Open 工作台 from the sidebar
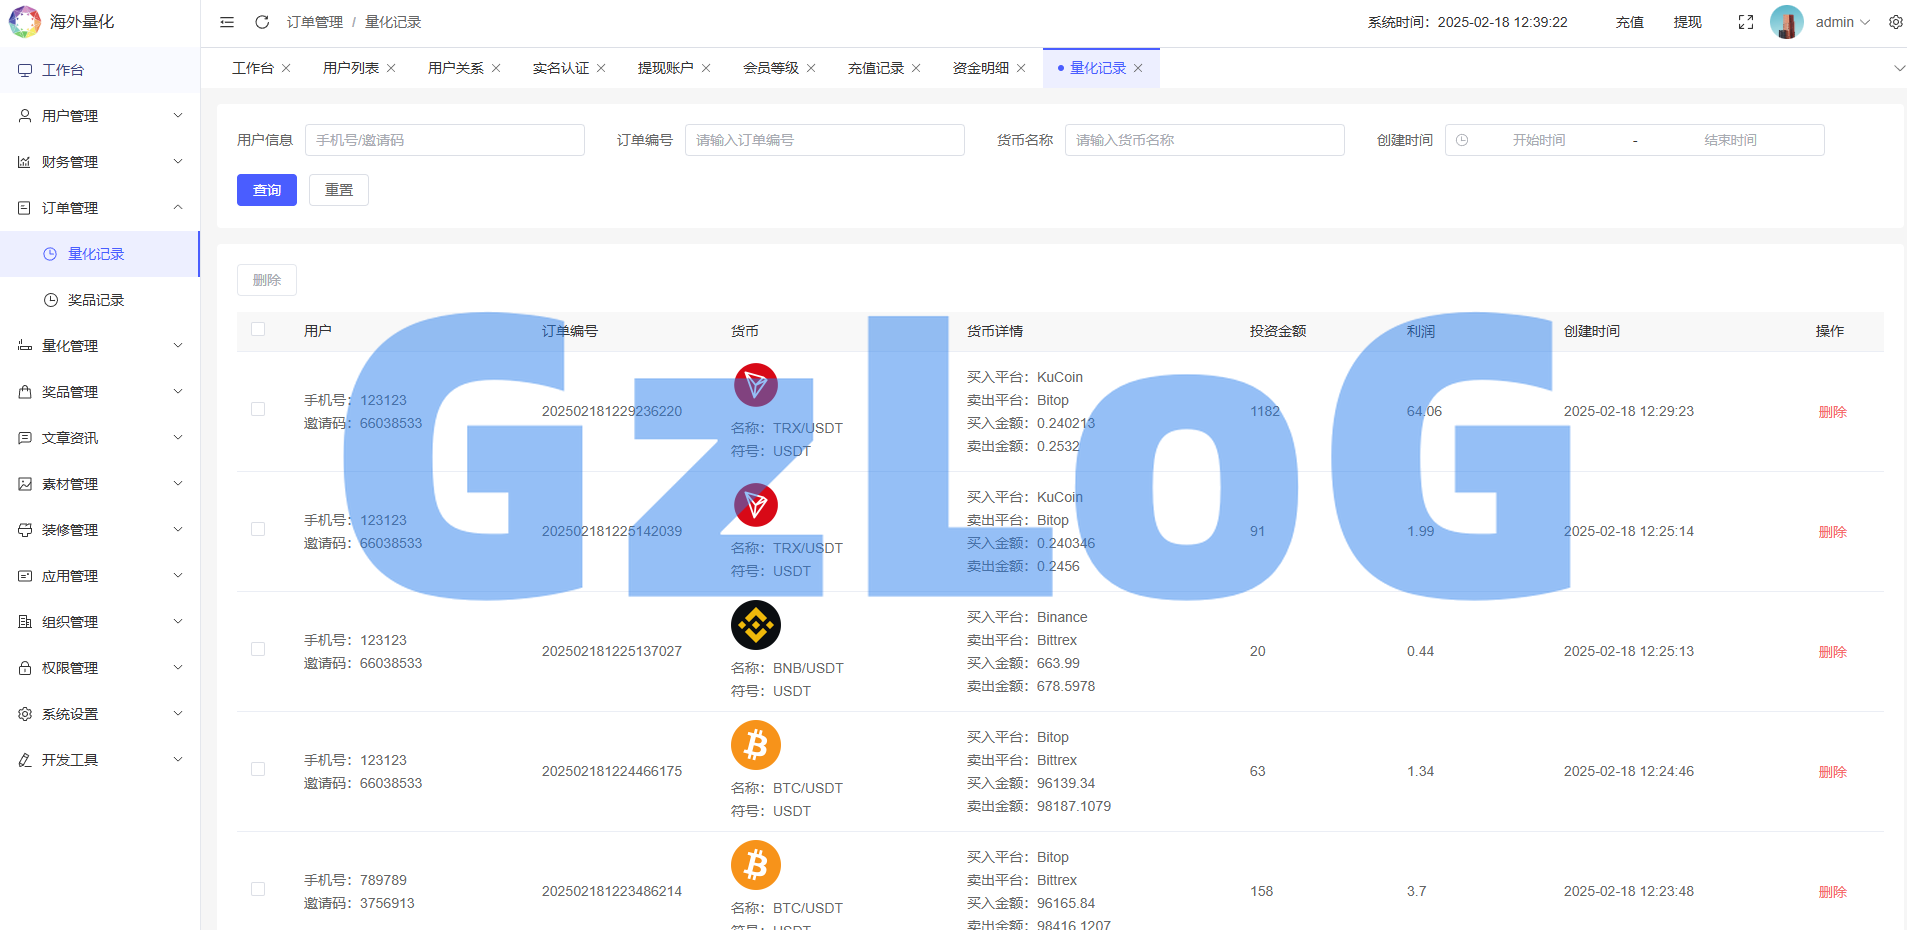The width and height of the screenshot is (1907, 930). (63, 70)
